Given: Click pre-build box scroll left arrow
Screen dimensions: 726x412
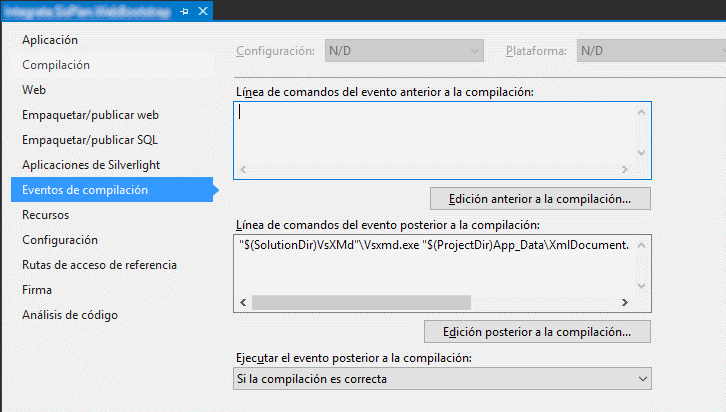Looking at the screenshot, I should click(x=243, y=170).
